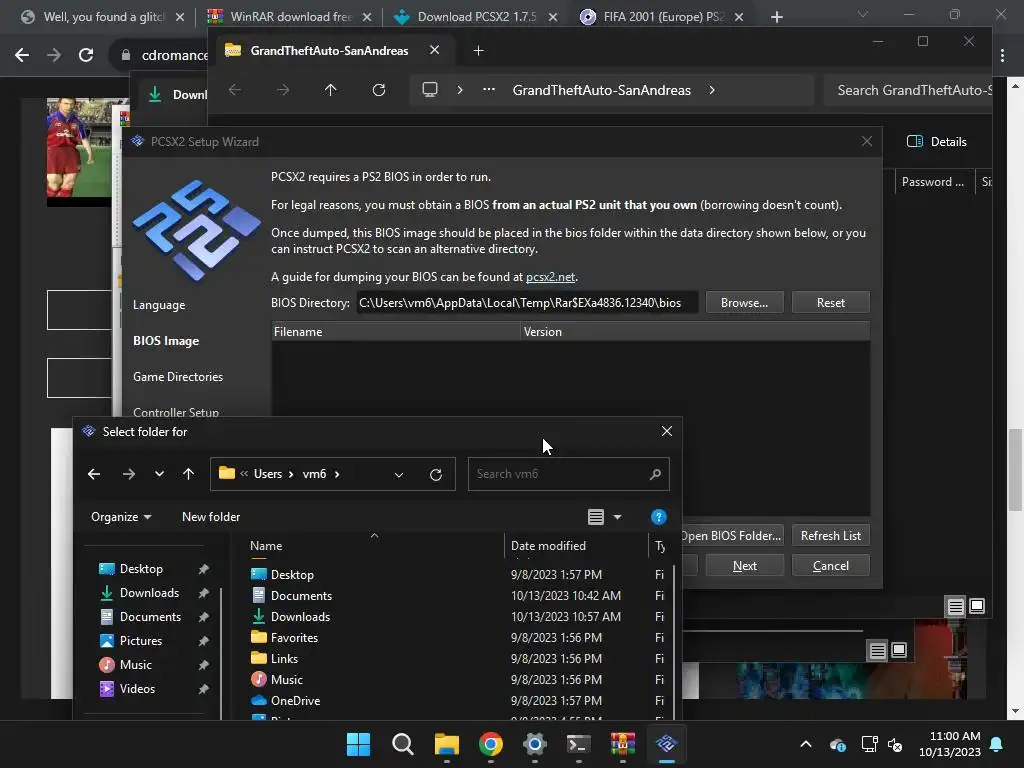Open taskbar Search

[402, 744]
